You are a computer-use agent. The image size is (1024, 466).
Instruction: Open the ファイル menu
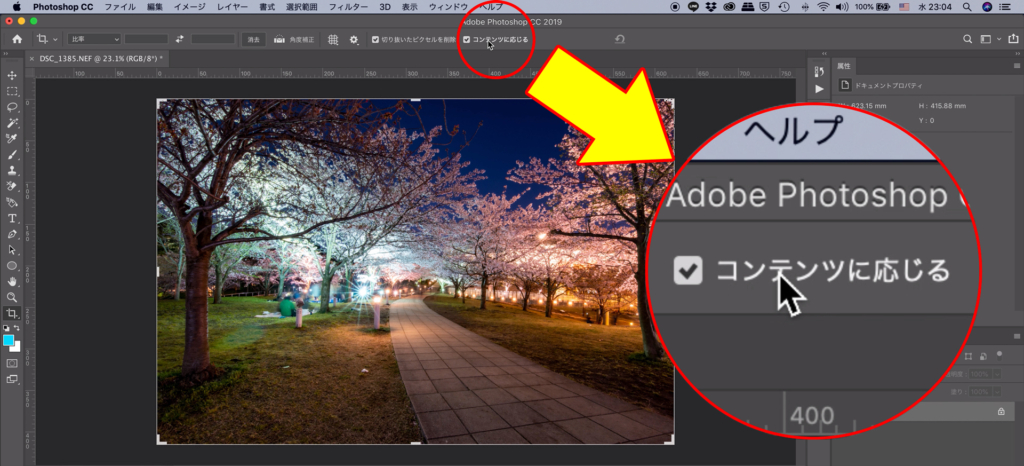point(120,7)
